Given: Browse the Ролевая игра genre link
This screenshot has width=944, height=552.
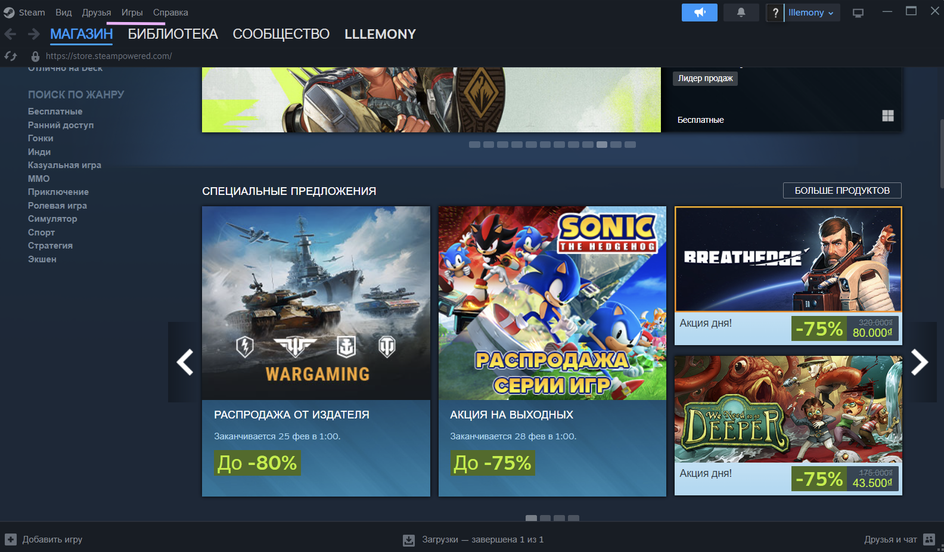Looking at the screenshot, I should point(57,205).
